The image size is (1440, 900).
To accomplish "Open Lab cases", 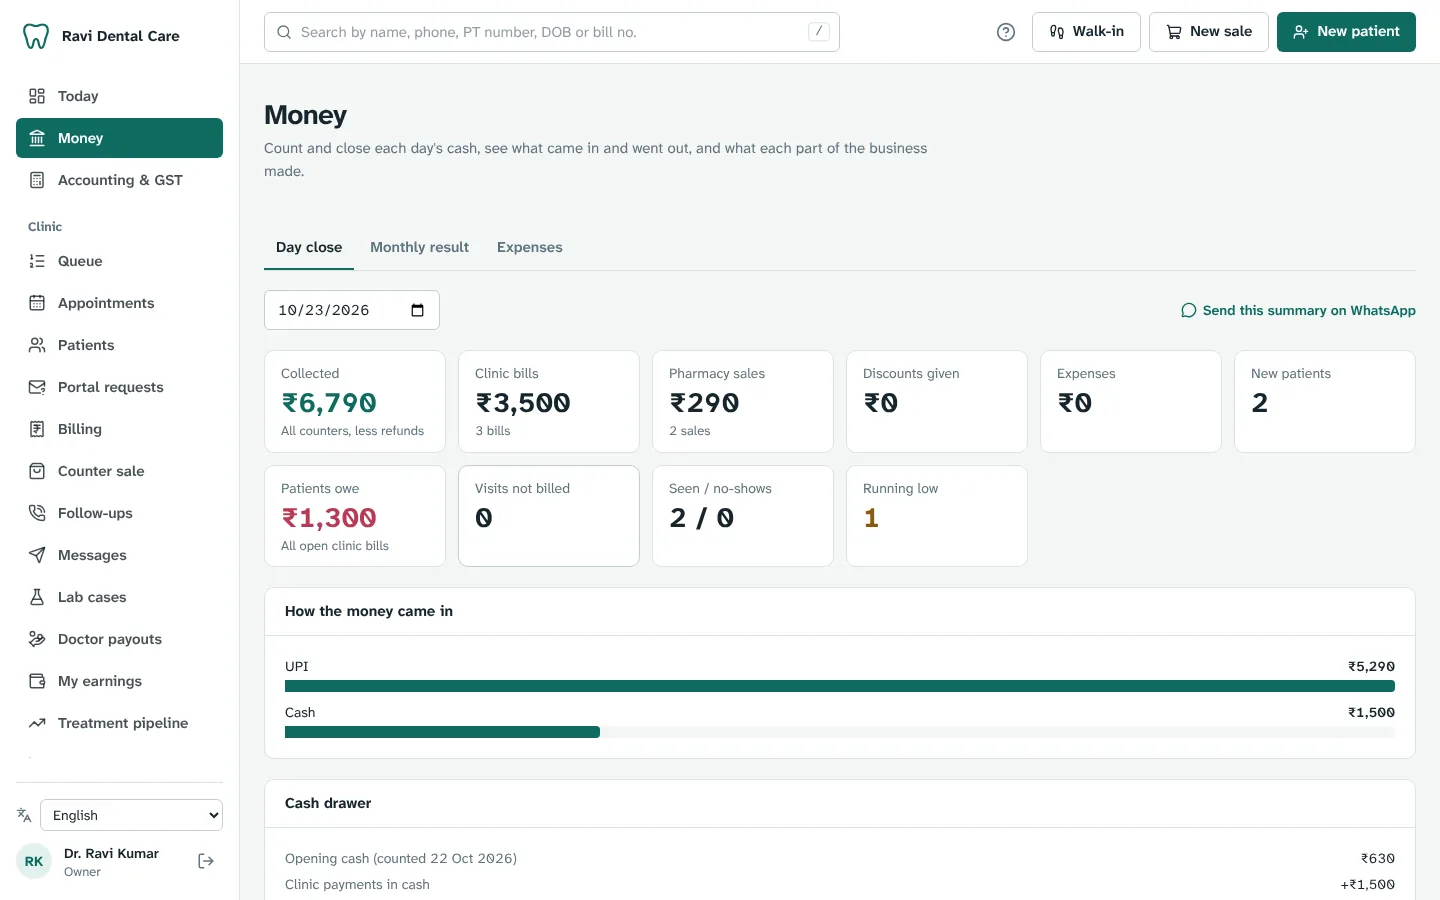I will point(119,597).
